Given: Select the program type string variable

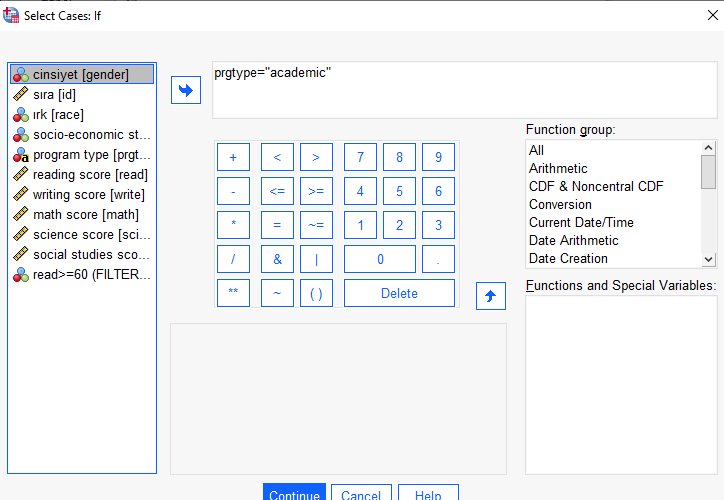Looking at the screenshot, I should (82, 155).
